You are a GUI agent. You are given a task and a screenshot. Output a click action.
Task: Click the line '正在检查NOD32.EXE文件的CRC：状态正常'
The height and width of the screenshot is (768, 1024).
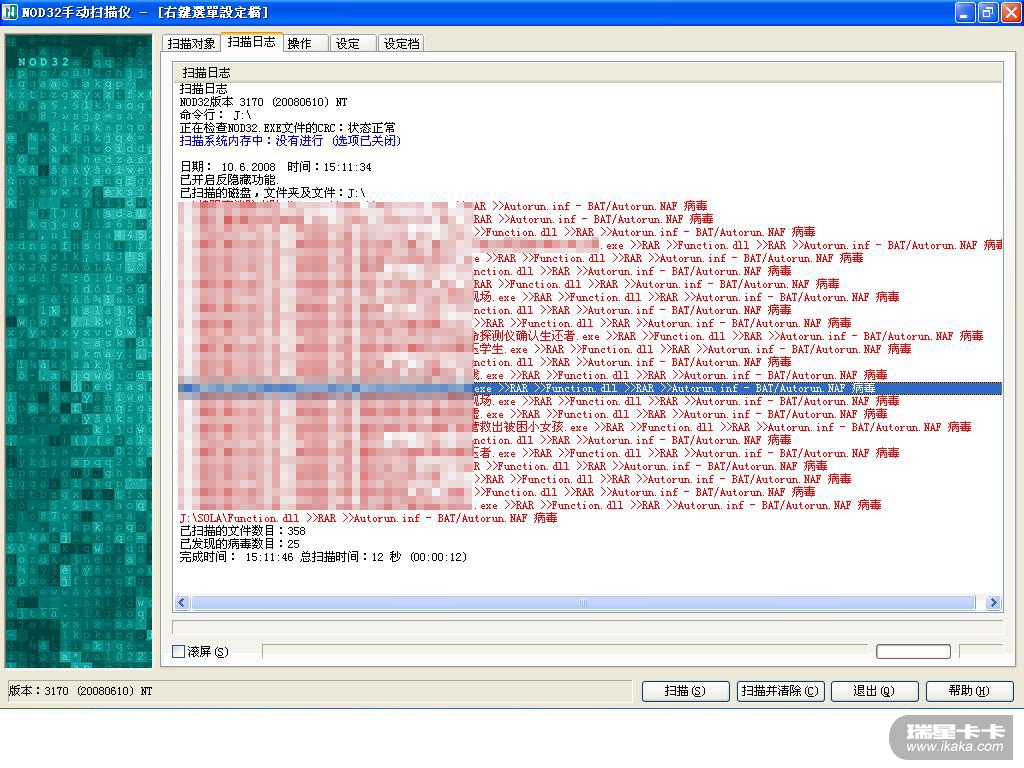pos(287,128)
